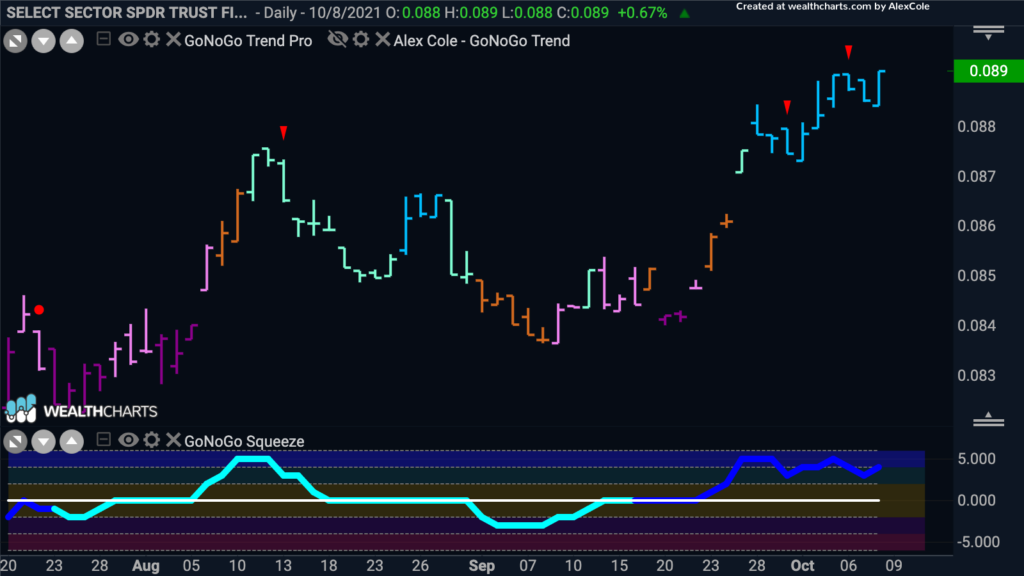Click the 0.086 price axis label
1024x576 pixels.
pos(977,226)
